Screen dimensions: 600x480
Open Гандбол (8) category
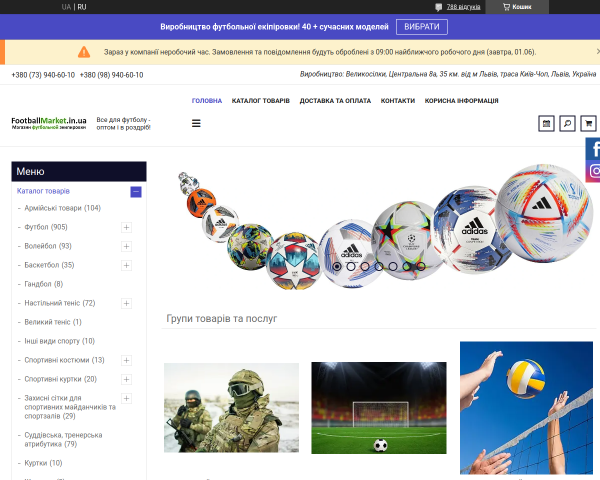pos(44,284)
